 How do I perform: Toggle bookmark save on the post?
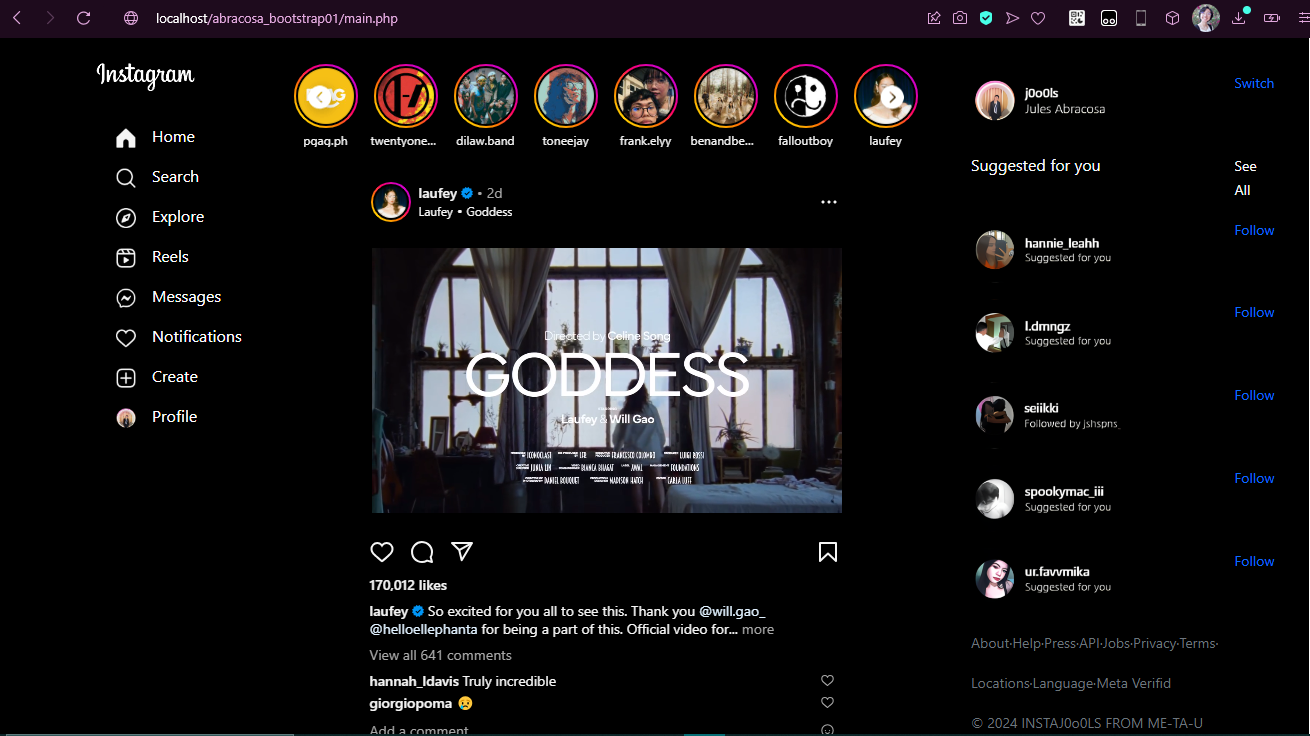pos(828,552)
